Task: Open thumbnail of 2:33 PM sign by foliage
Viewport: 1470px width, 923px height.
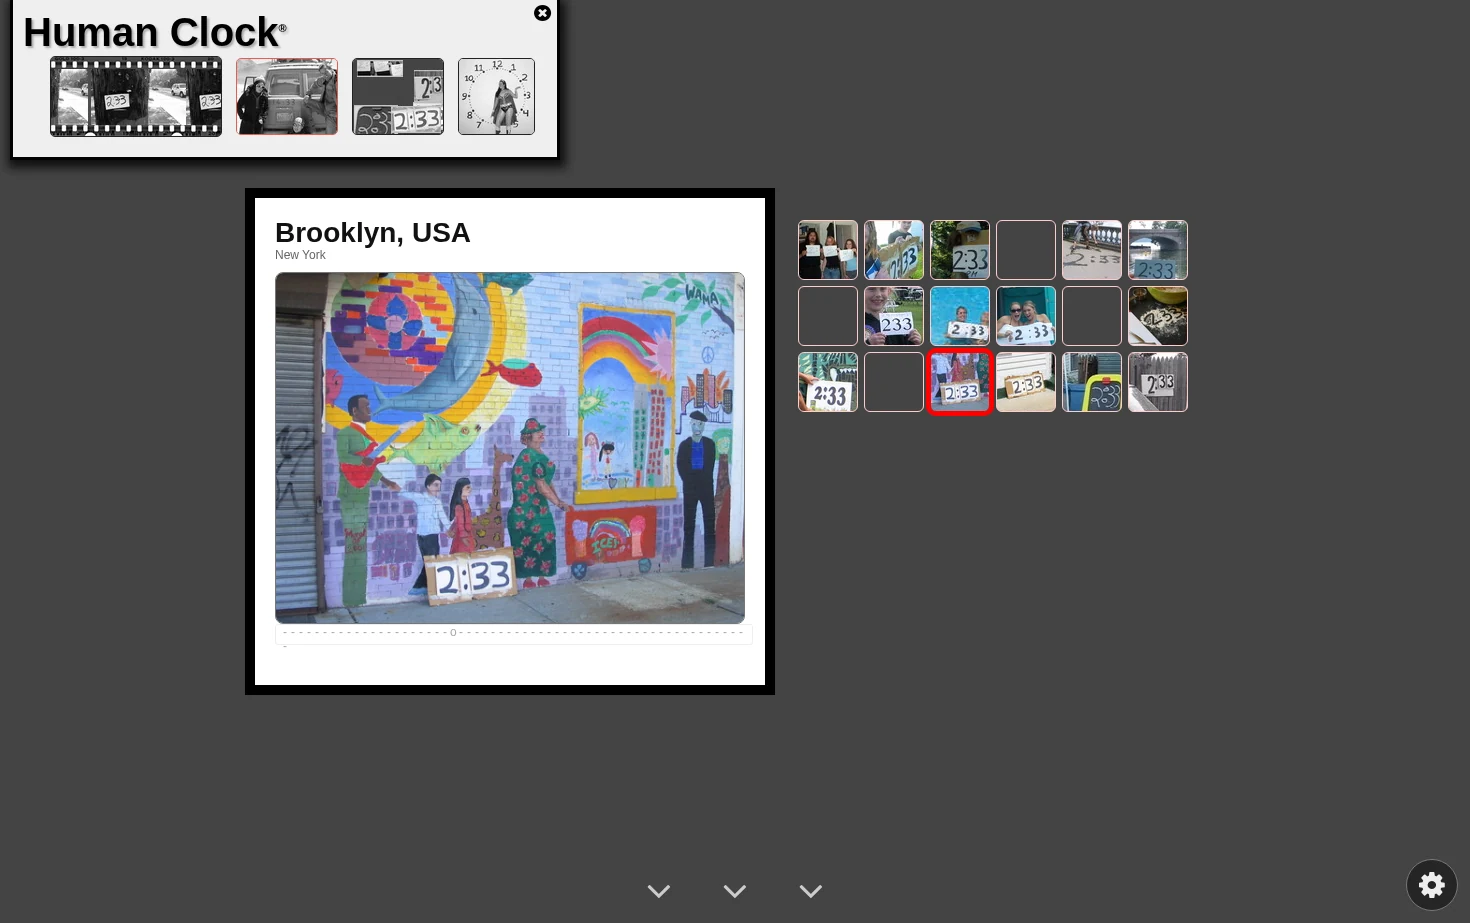Action: (x=960, y=250)
